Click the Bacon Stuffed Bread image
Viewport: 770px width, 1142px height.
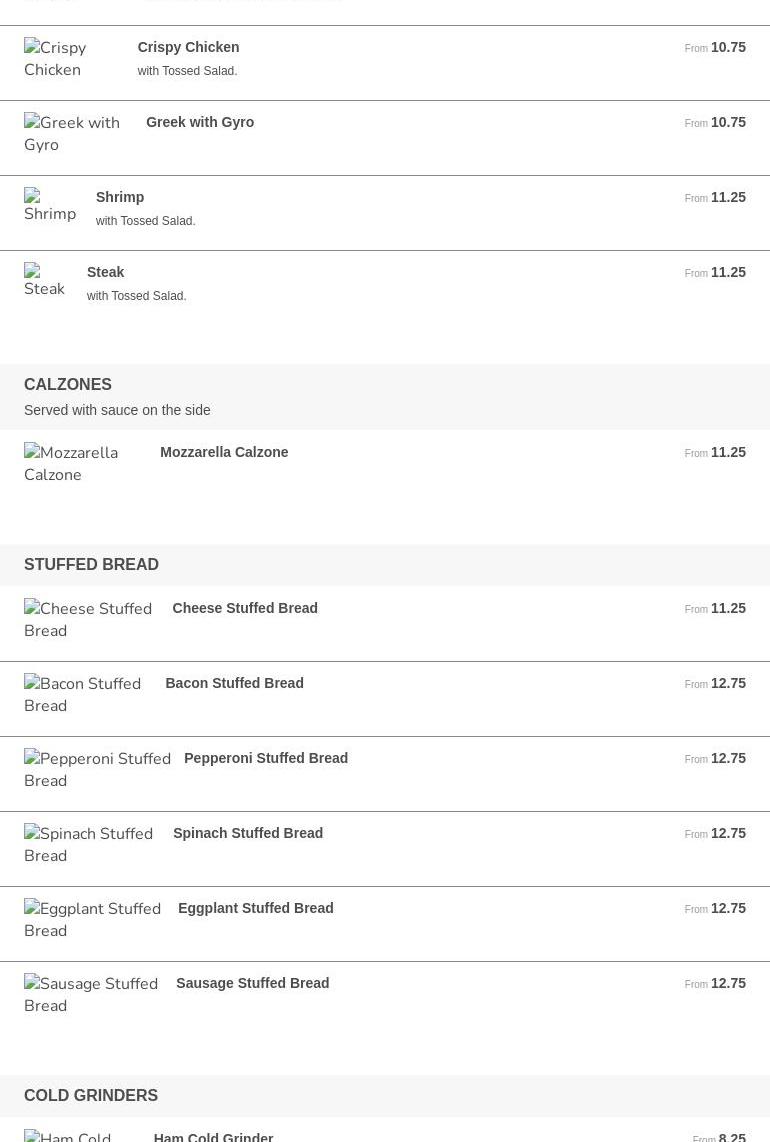84,695
